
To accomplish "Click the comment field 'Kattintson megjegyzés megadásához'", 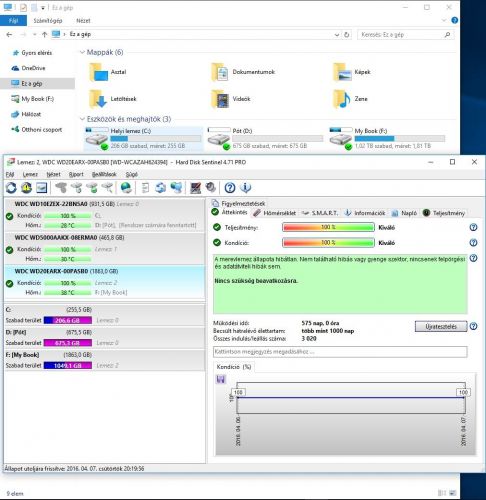I will pyautogui.click(x=340, y=352).
